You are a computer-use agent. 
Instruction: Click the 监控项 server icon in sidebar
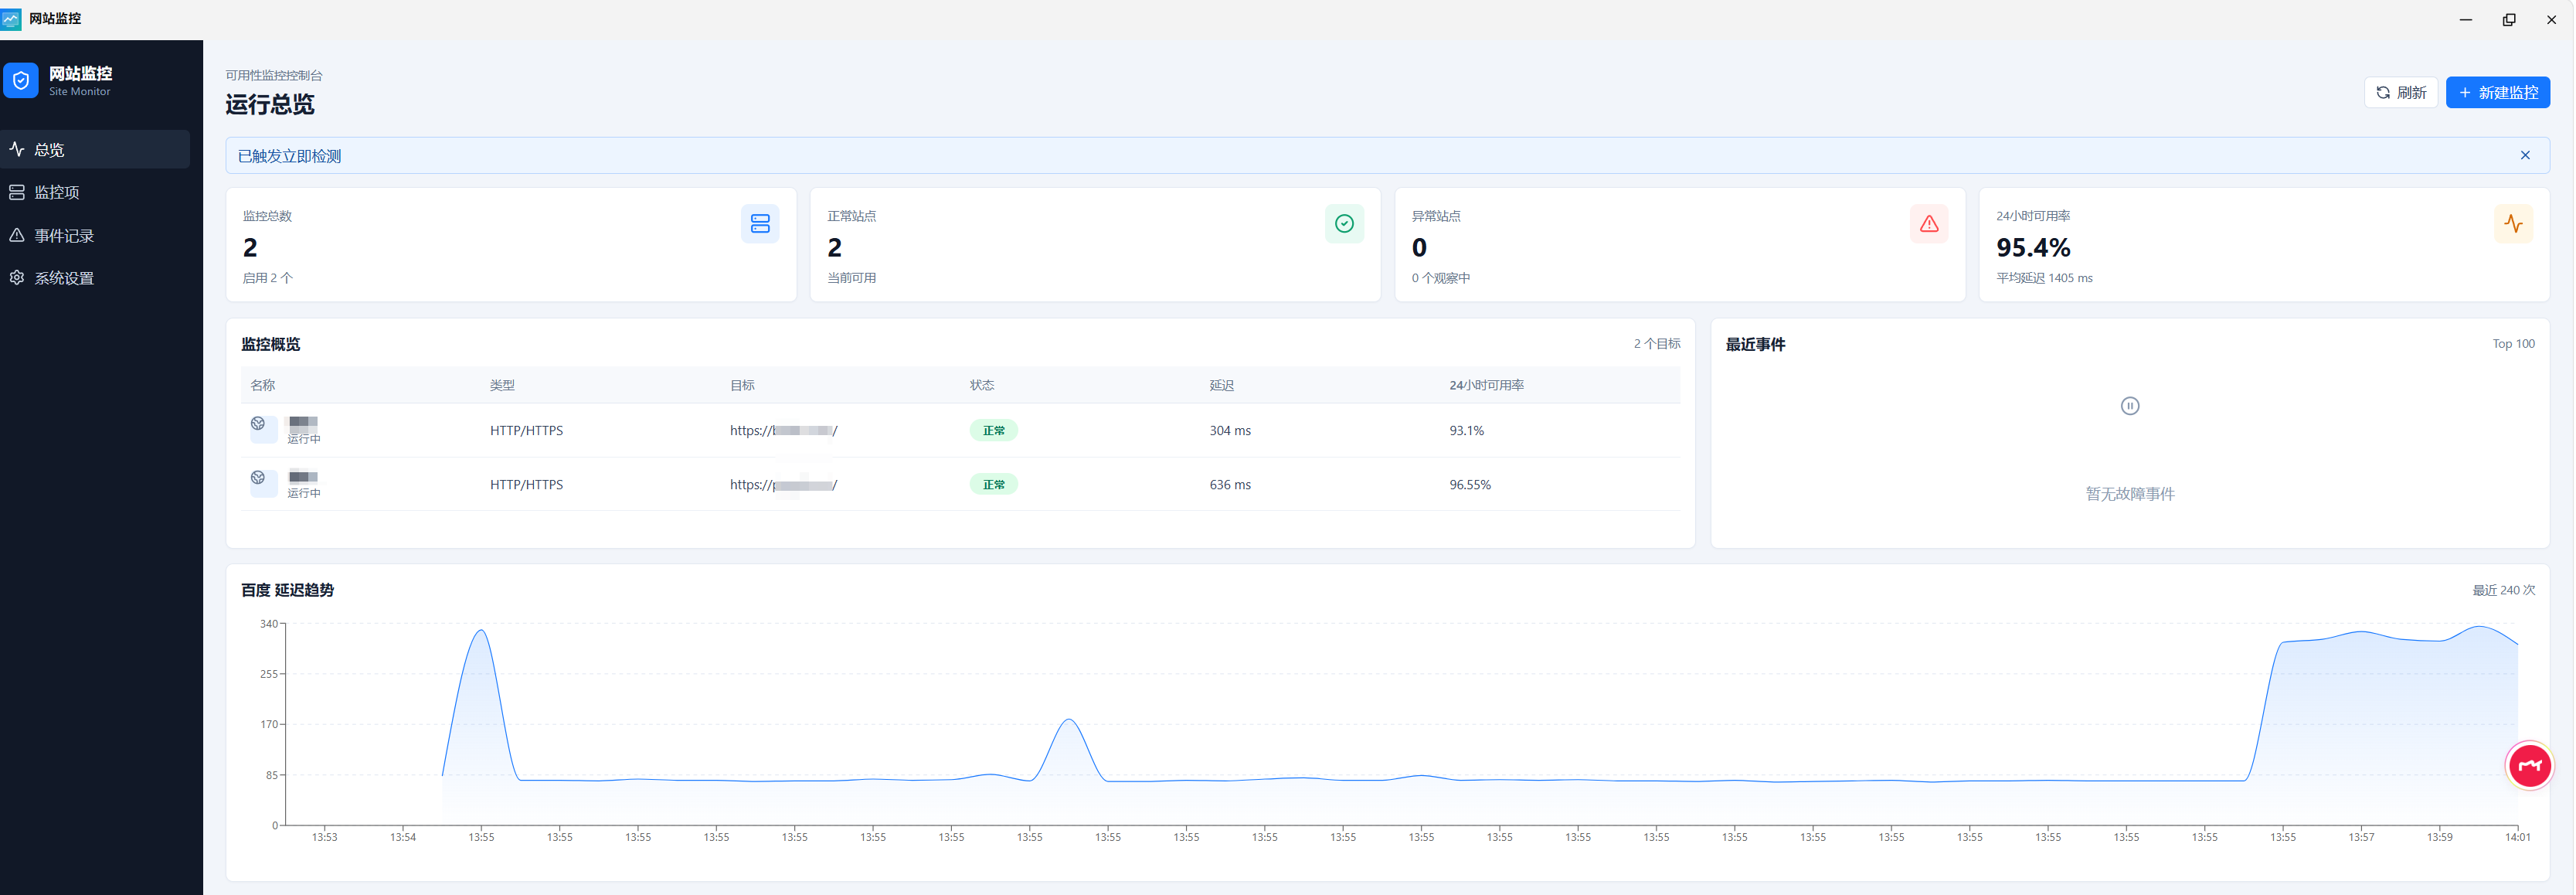tap(17, 192)
